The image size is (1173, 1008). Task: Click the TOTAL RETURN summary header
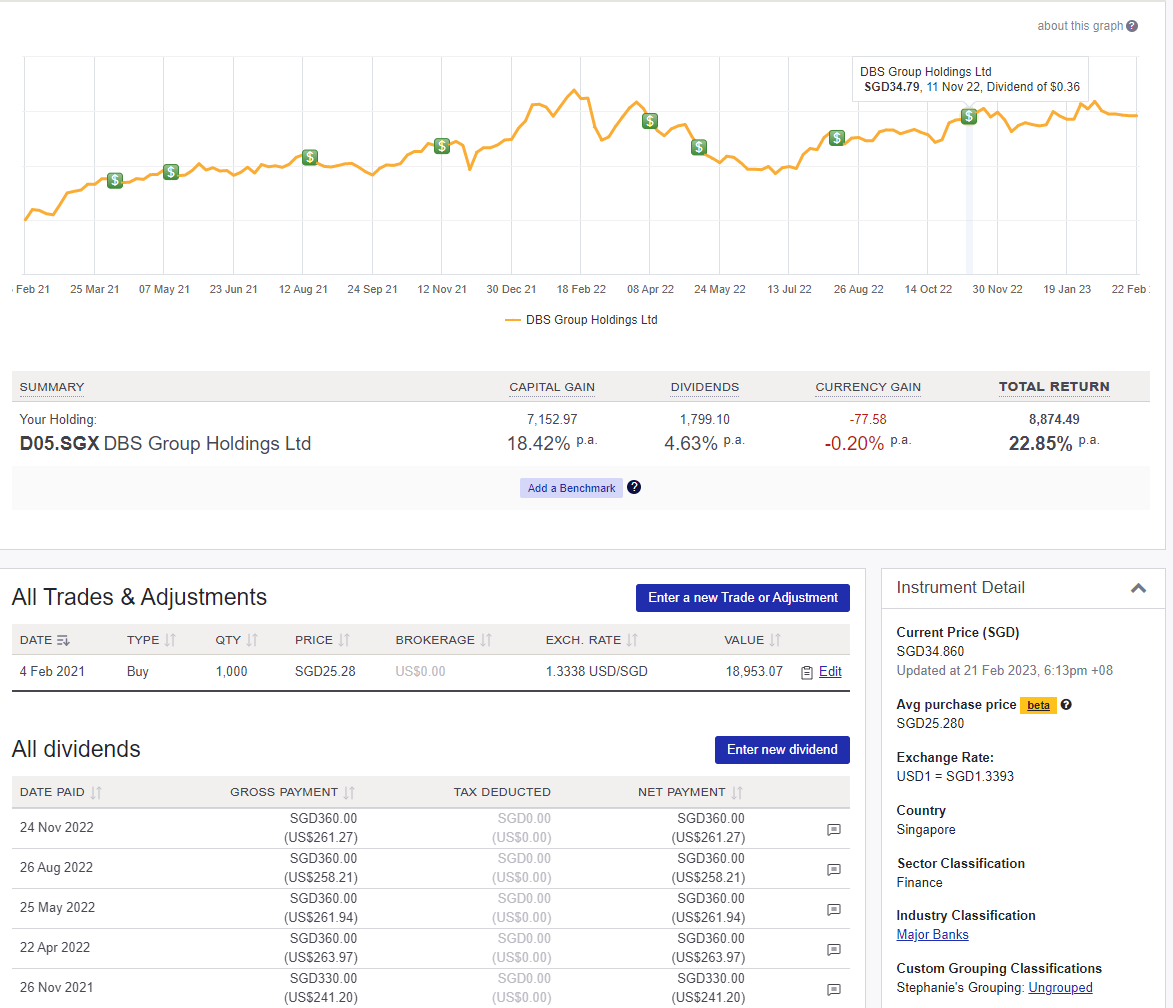click(1054, 387)
